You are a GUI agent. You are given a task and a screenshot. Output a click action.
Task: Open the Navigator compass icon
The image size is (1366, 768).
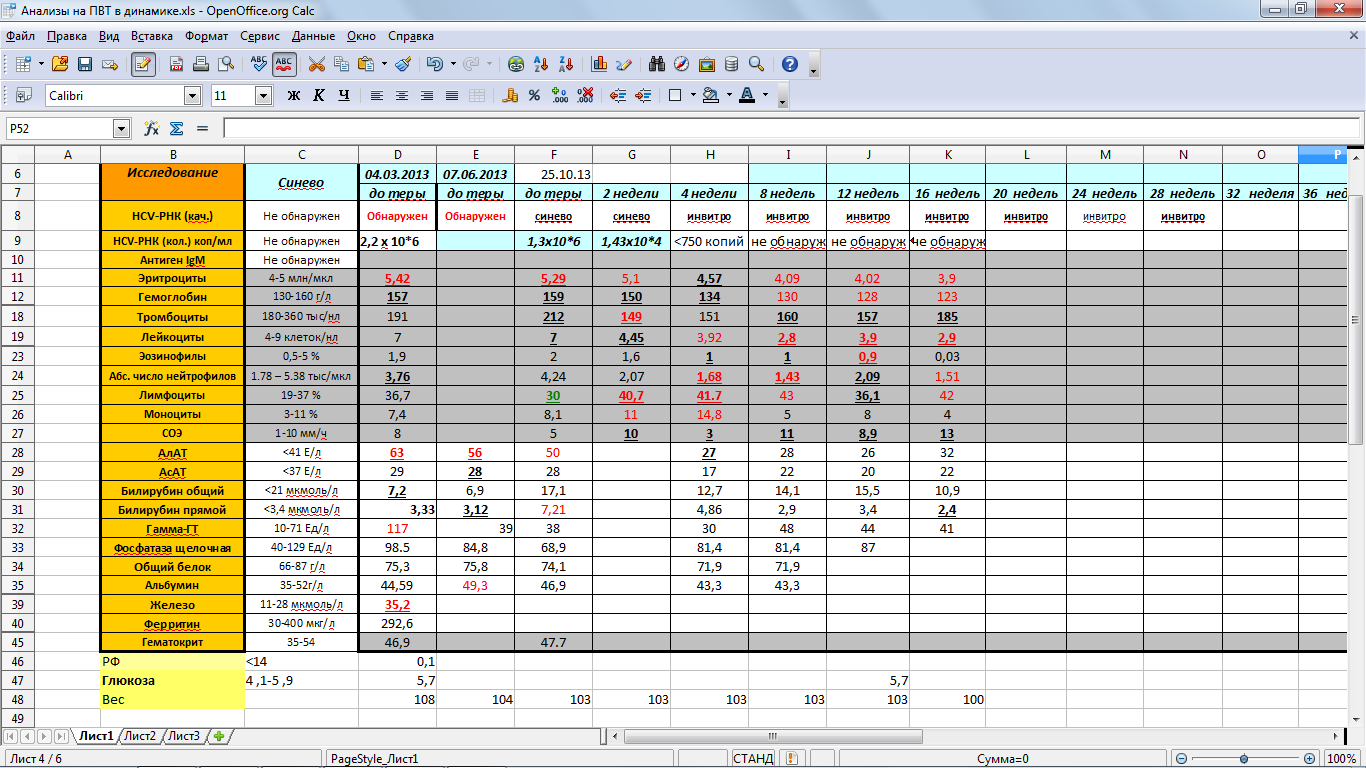(x=682, y=64)
